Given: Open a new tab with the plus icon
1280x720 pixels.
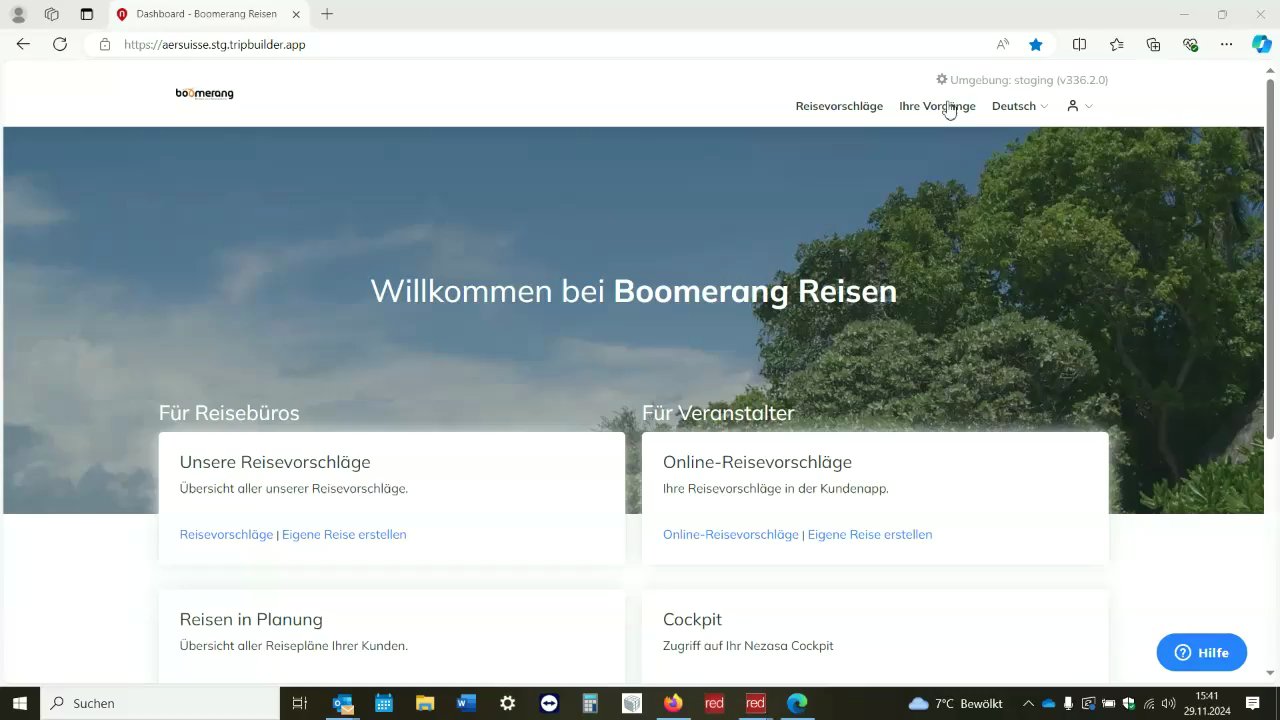Looking at the screenshot, I should pos(327,14).
